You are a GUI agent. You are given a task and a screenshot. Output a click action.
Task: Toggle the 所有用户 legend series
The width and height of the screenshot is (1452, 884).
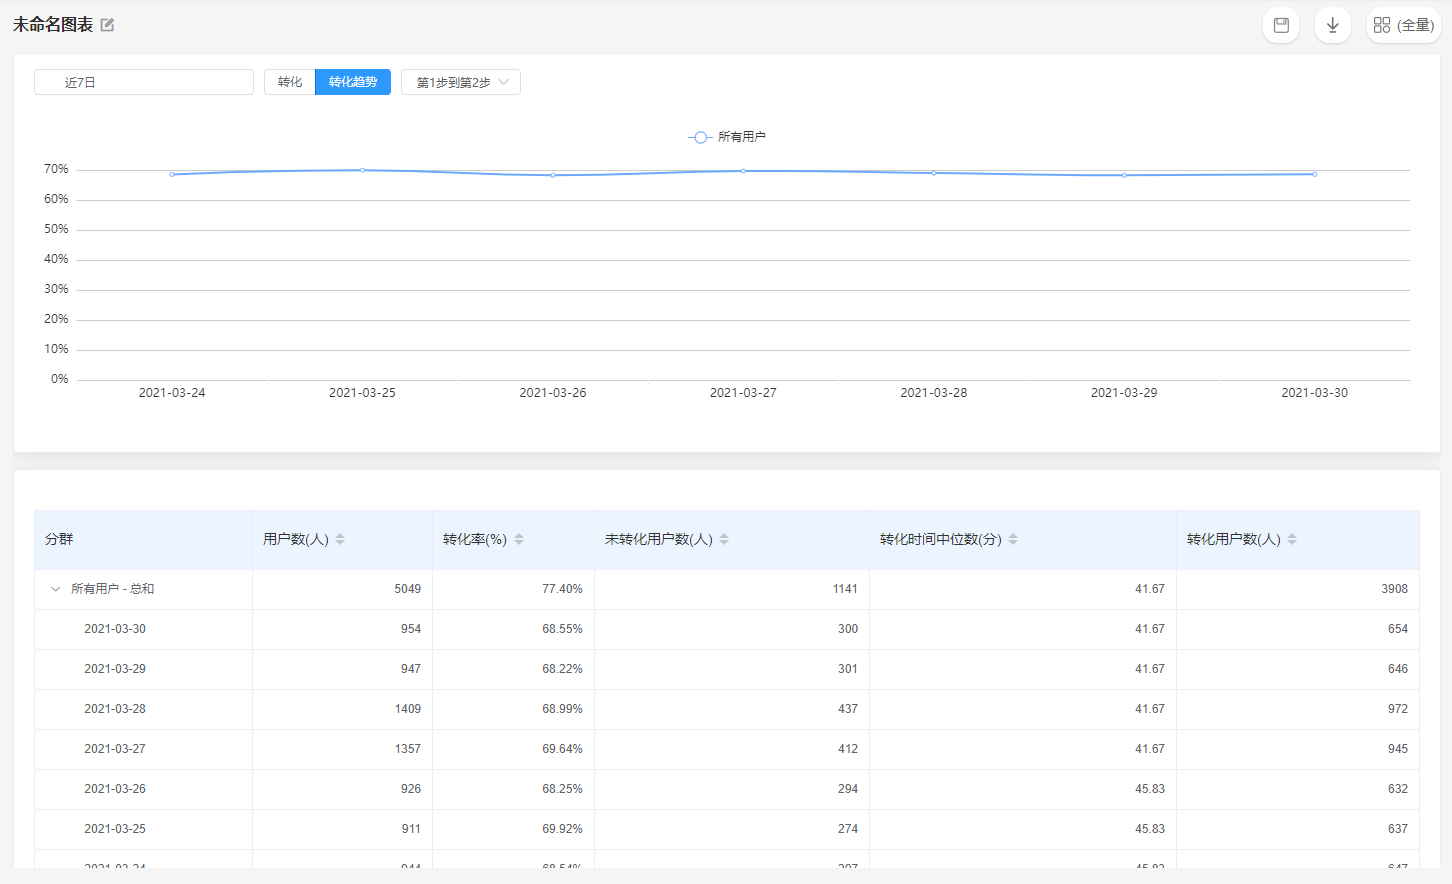point(727,137)
